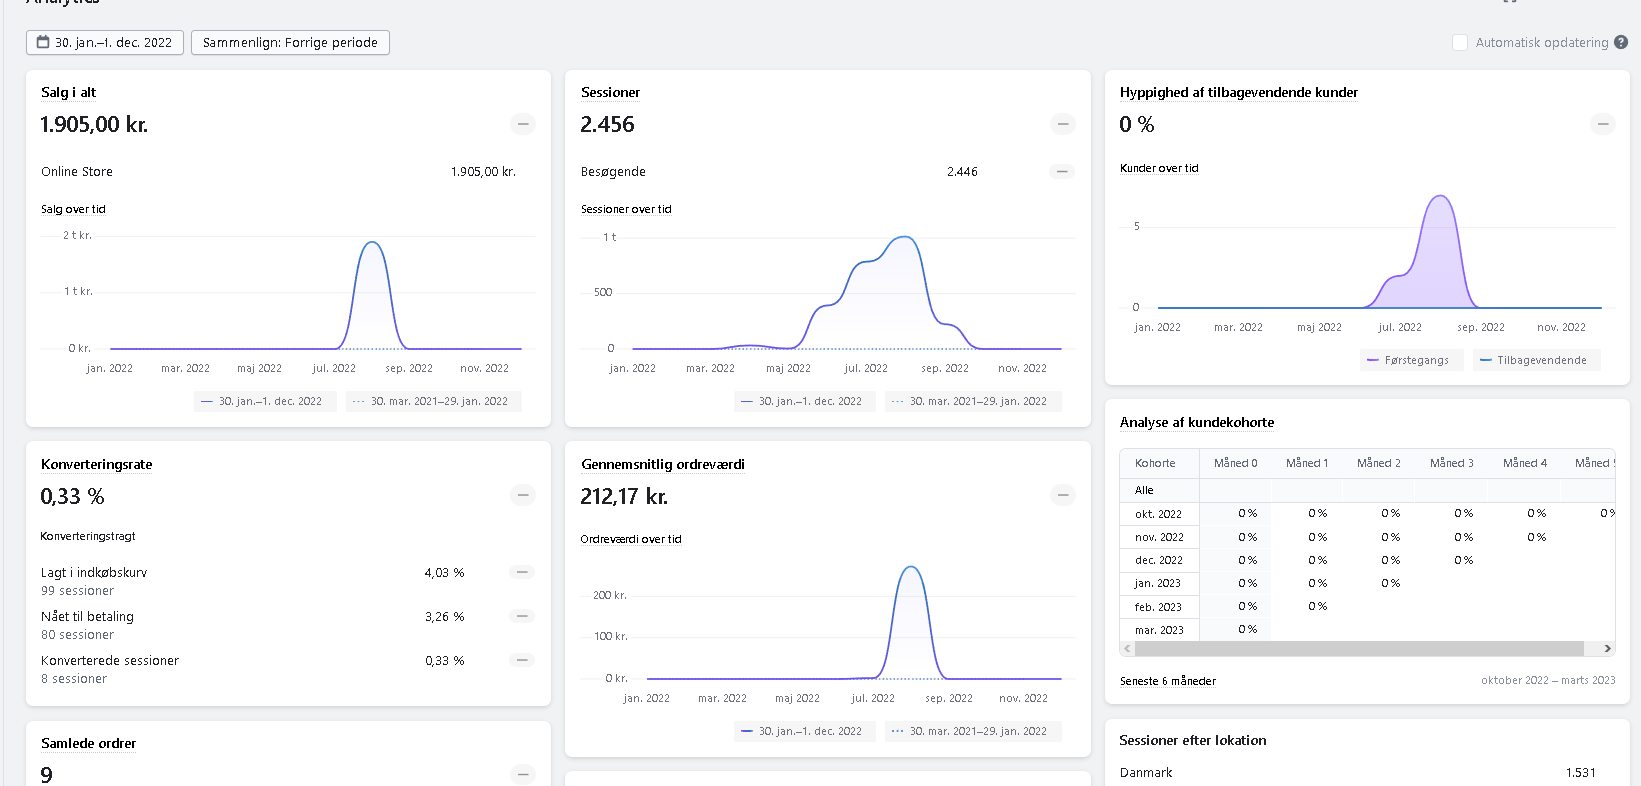Viewport: 1641px width, 786px height.
Task: Toggle Førstegangs series in customer chart legend
Action: pos(1411,360)
